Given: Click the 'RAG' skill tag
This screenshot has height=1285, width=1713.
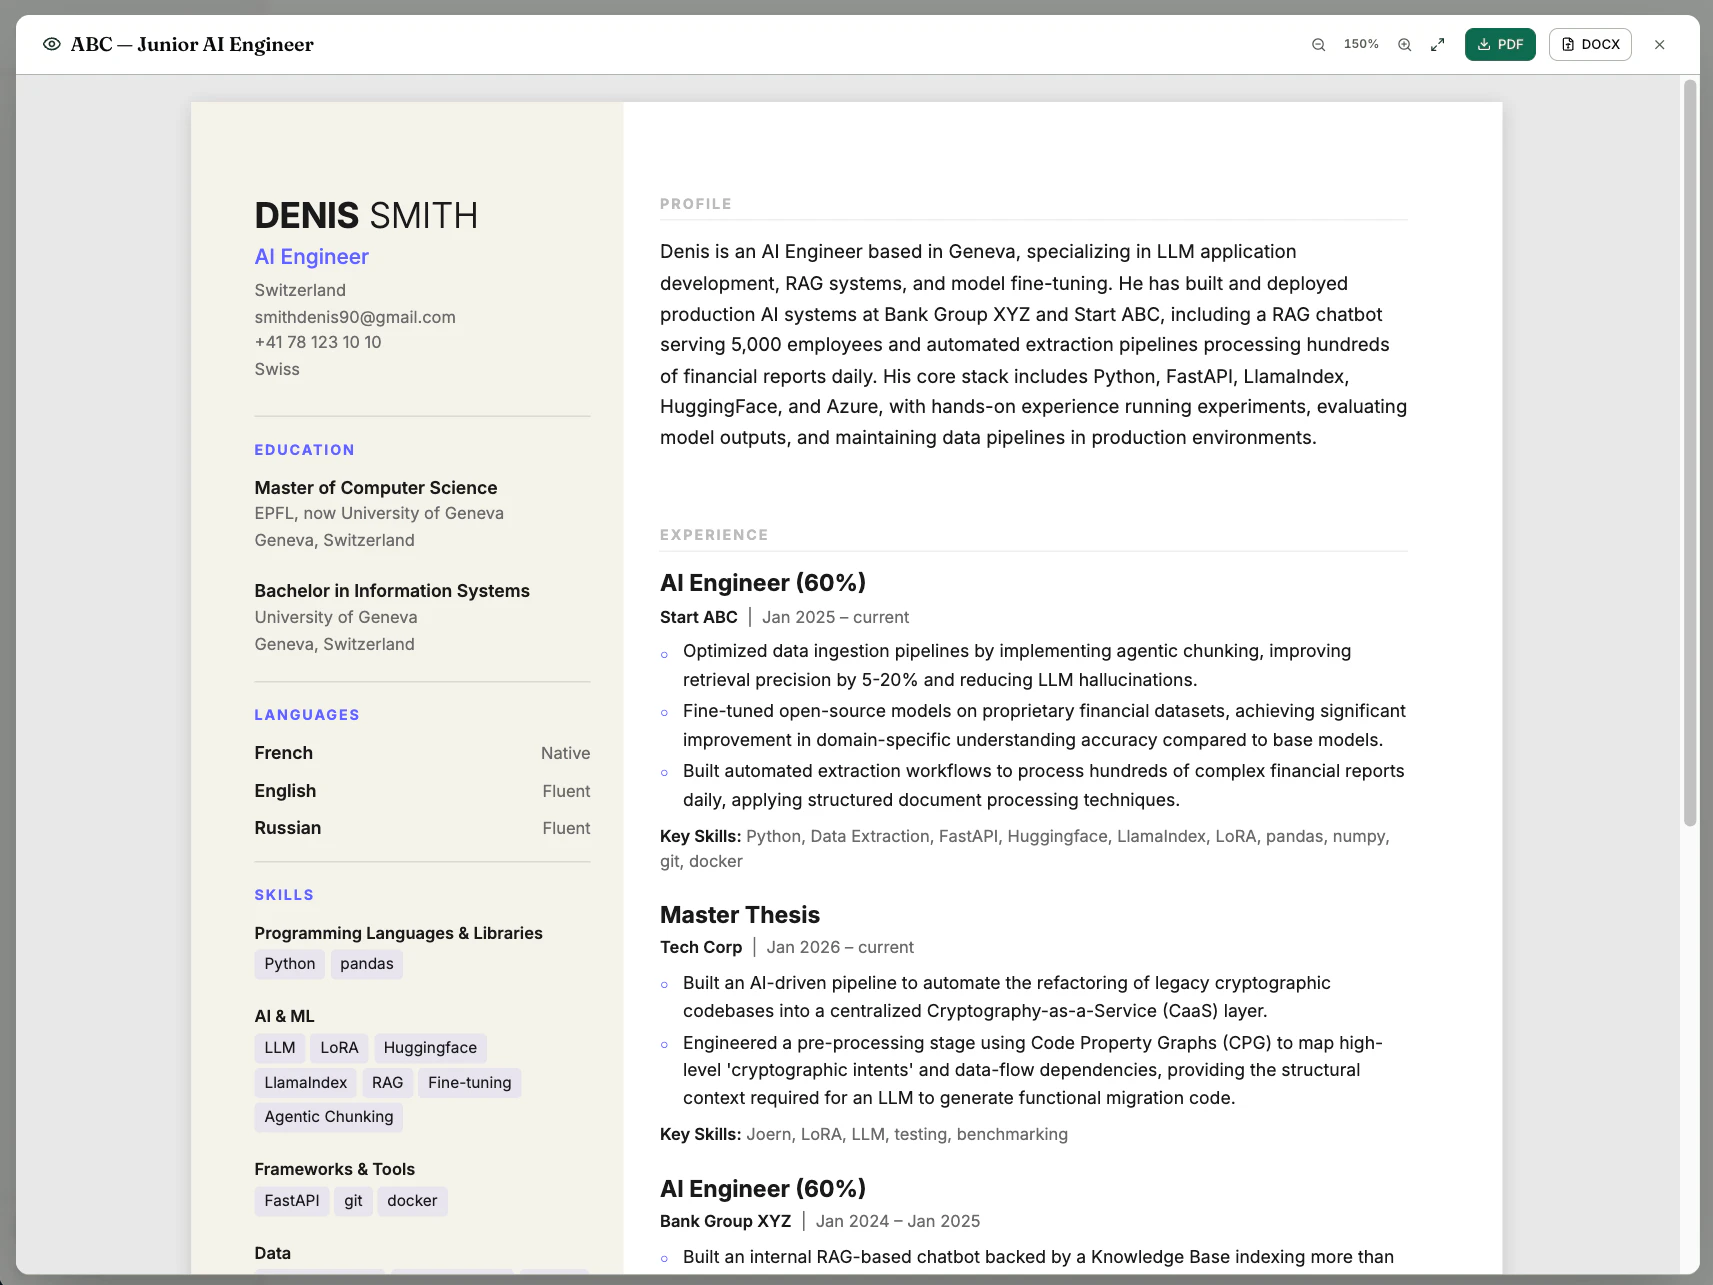Looking at the screenshot, I should (388, 1083).
